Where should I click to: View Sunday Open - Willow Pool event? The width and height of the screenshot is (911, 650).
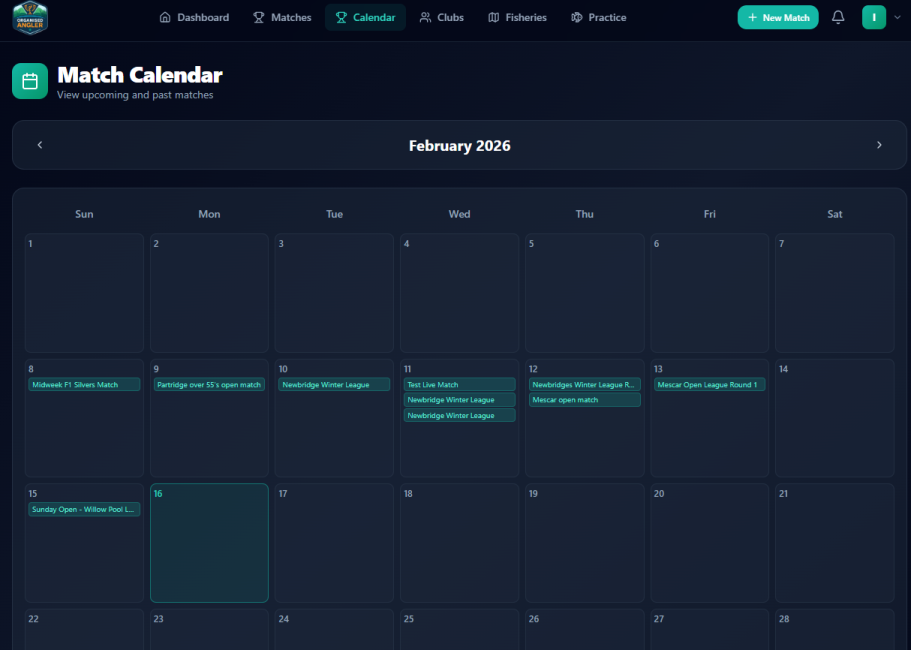(84, 510)
